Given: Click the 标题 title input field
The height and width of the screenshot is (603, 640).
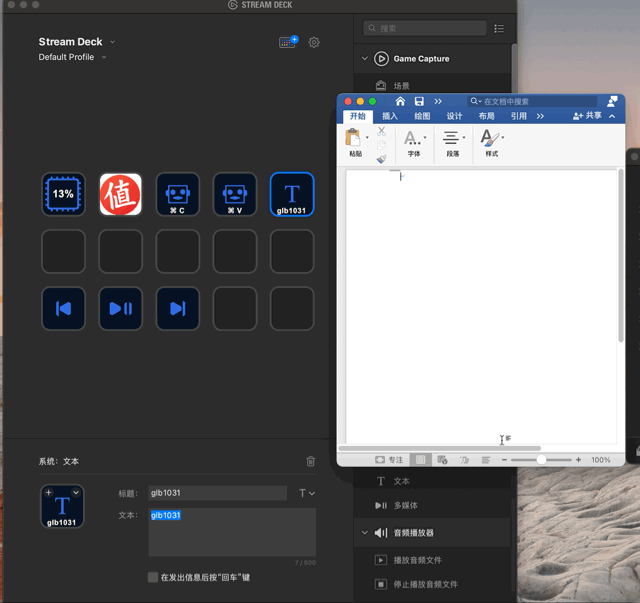Looking at the screenshot, I should (218, 493).
